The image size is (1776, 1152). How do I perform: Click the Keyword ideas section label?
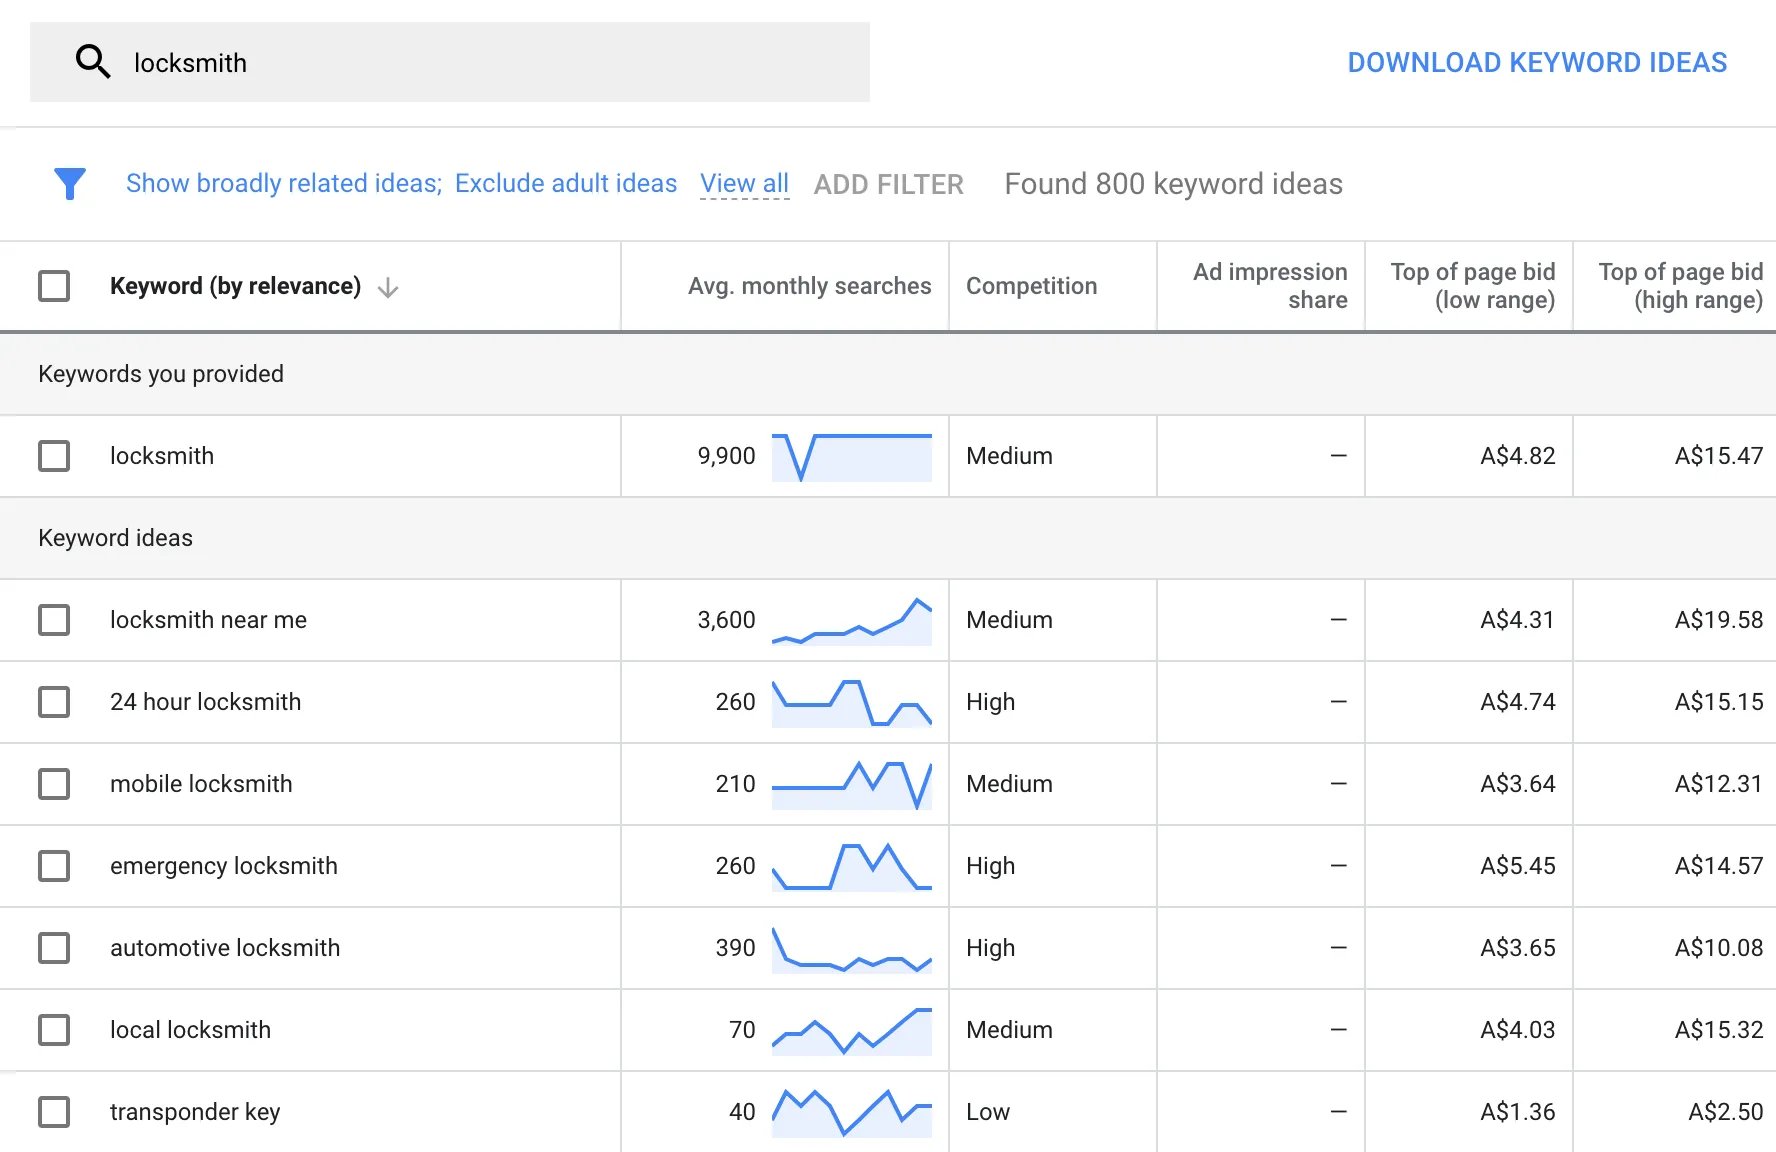tap(115, 538)
